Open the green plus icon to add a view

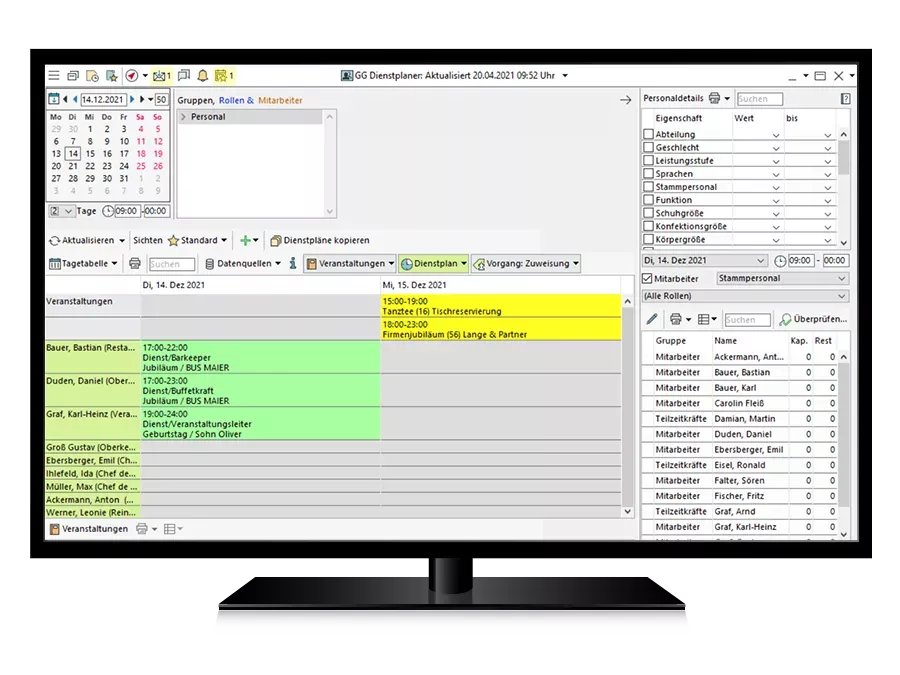point(245,240)
